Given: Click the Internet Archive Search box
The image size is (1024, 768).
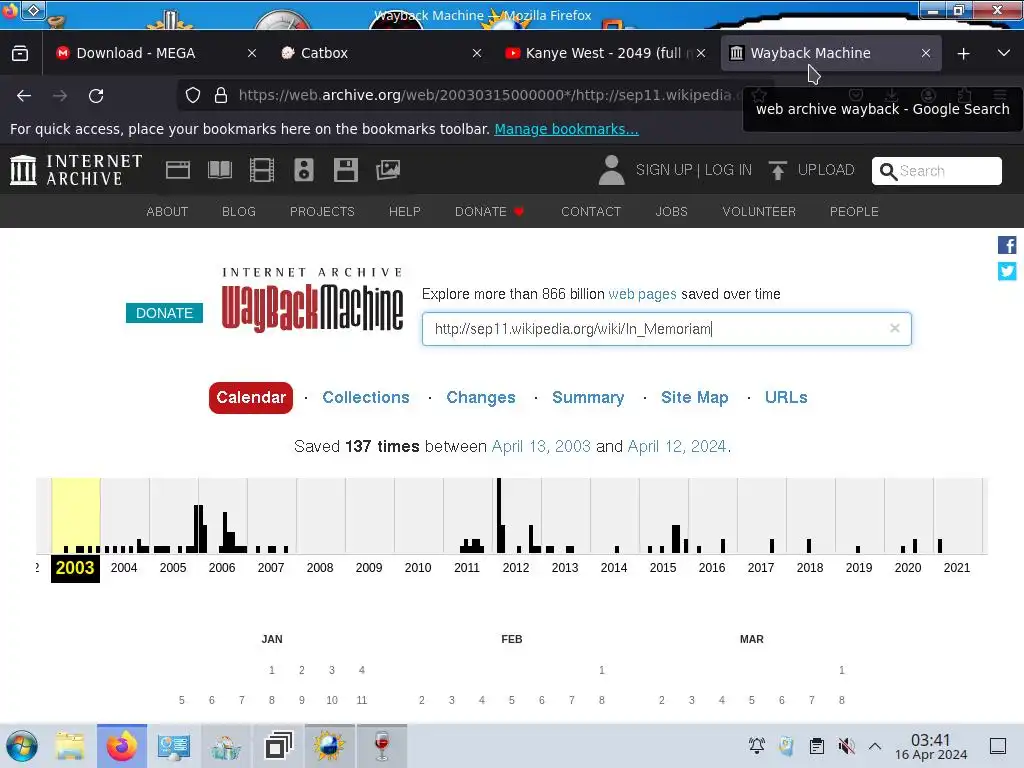Looking at the screenshot, I should coord(936,170).
